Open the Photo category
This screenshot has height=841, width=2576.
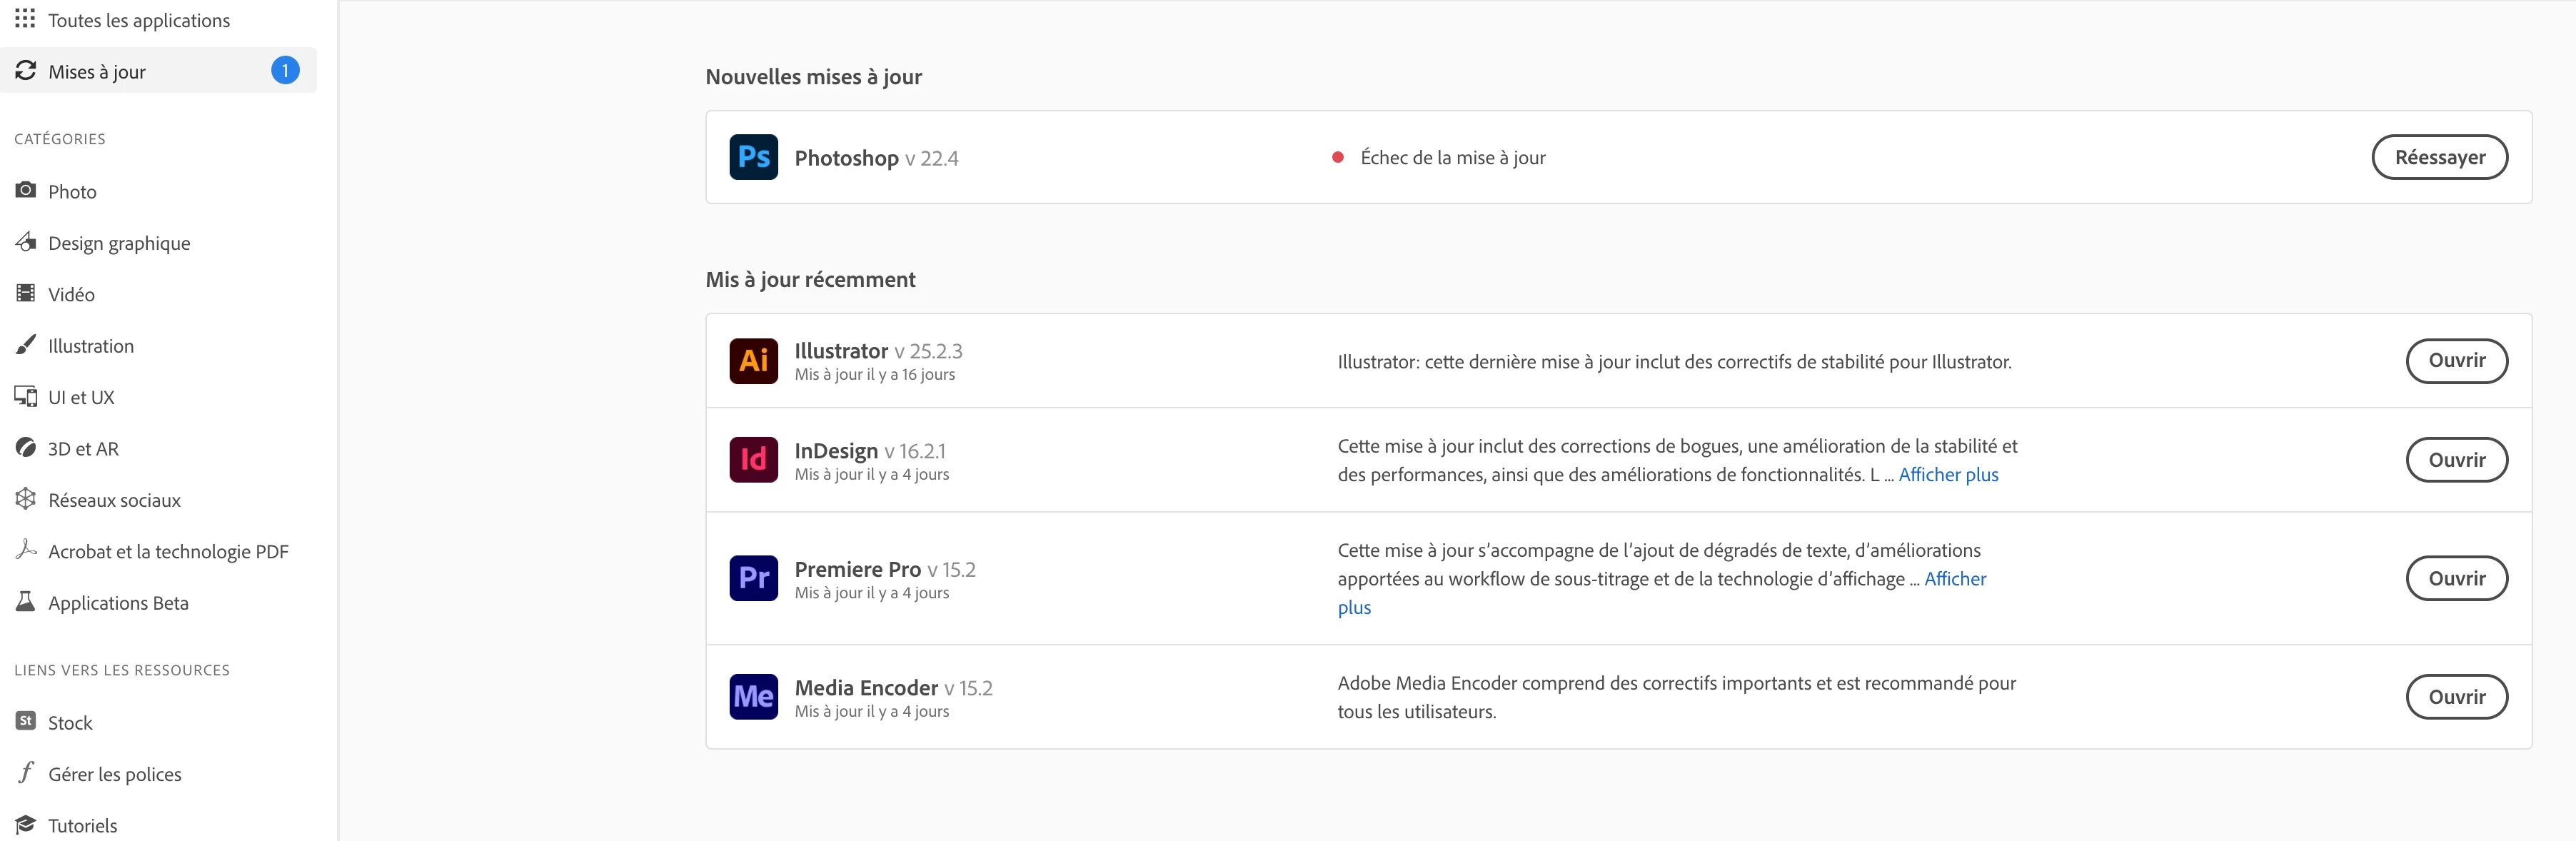click(72, 191)
